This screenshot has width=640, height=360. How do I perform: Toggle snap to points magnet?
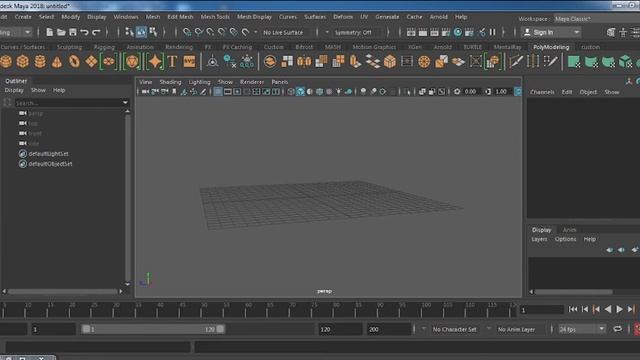[x=210, y=32]
